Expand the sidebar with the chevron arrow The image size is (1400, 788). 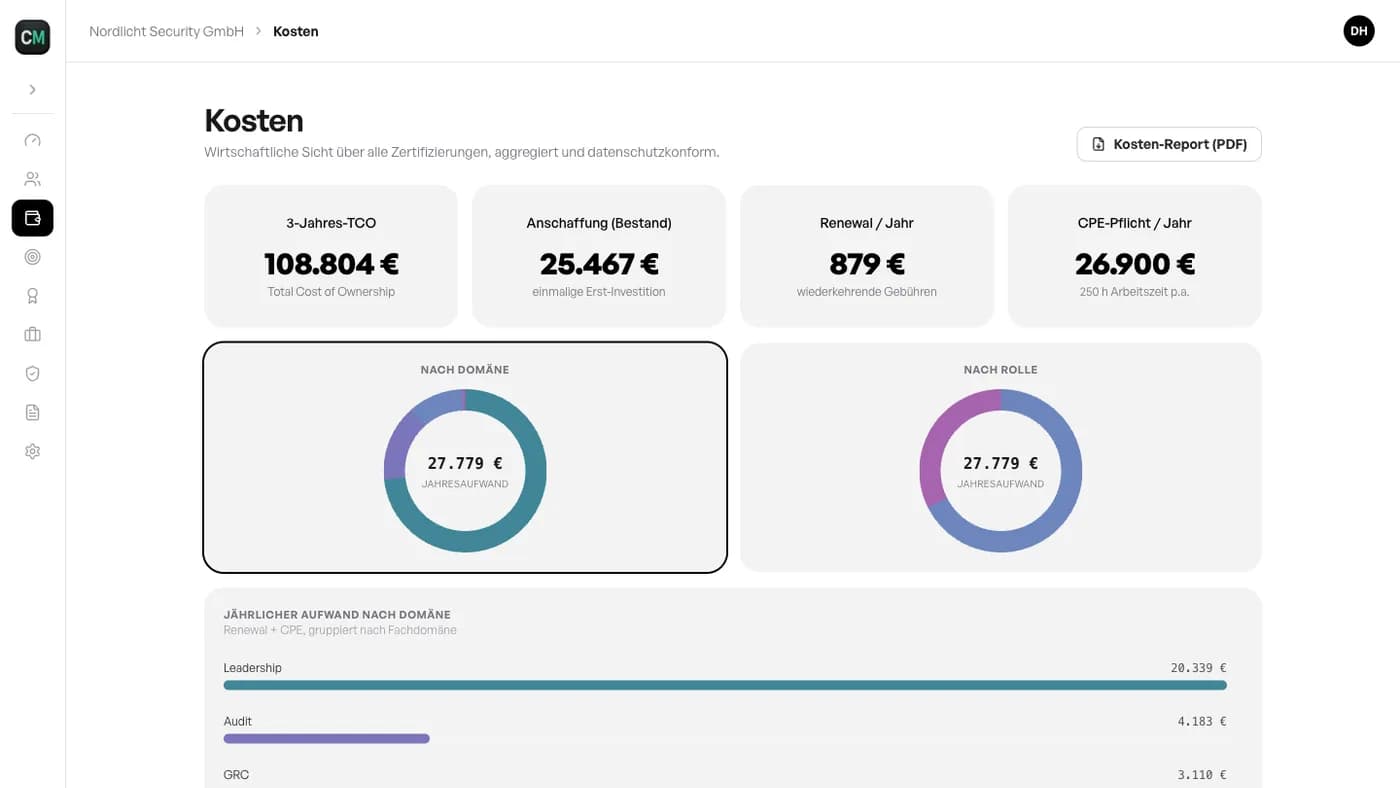click(32, 90)
